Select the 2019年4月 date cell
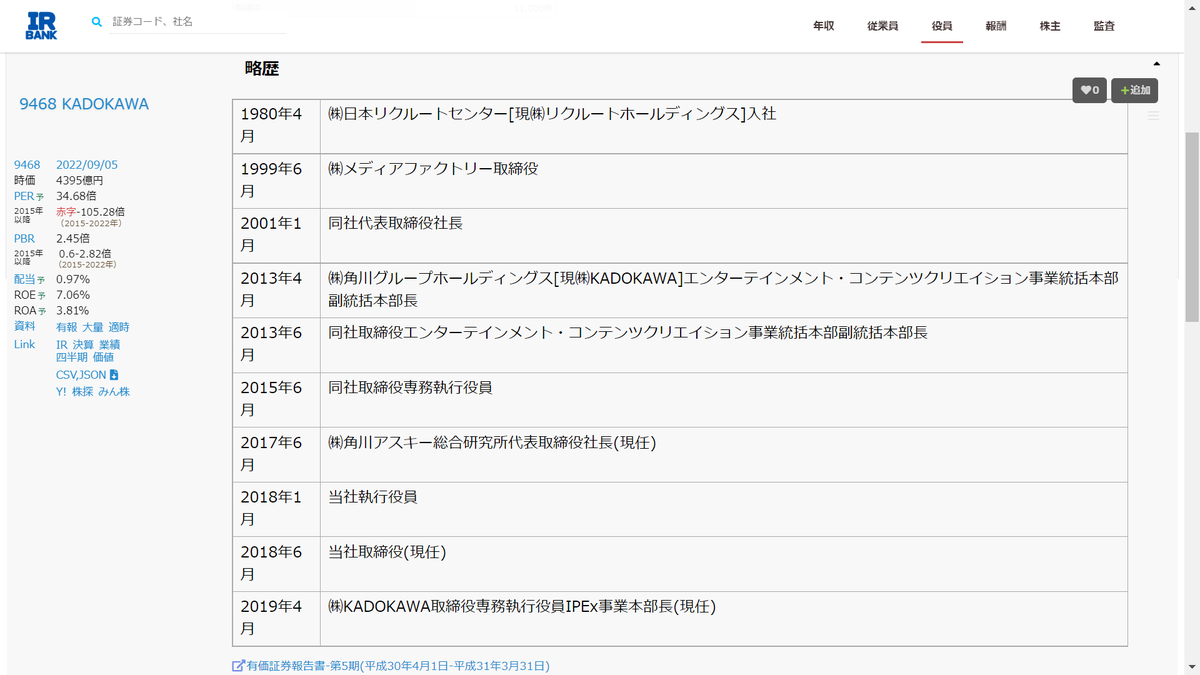1200x675 pixels. click(x=276, y=618)
